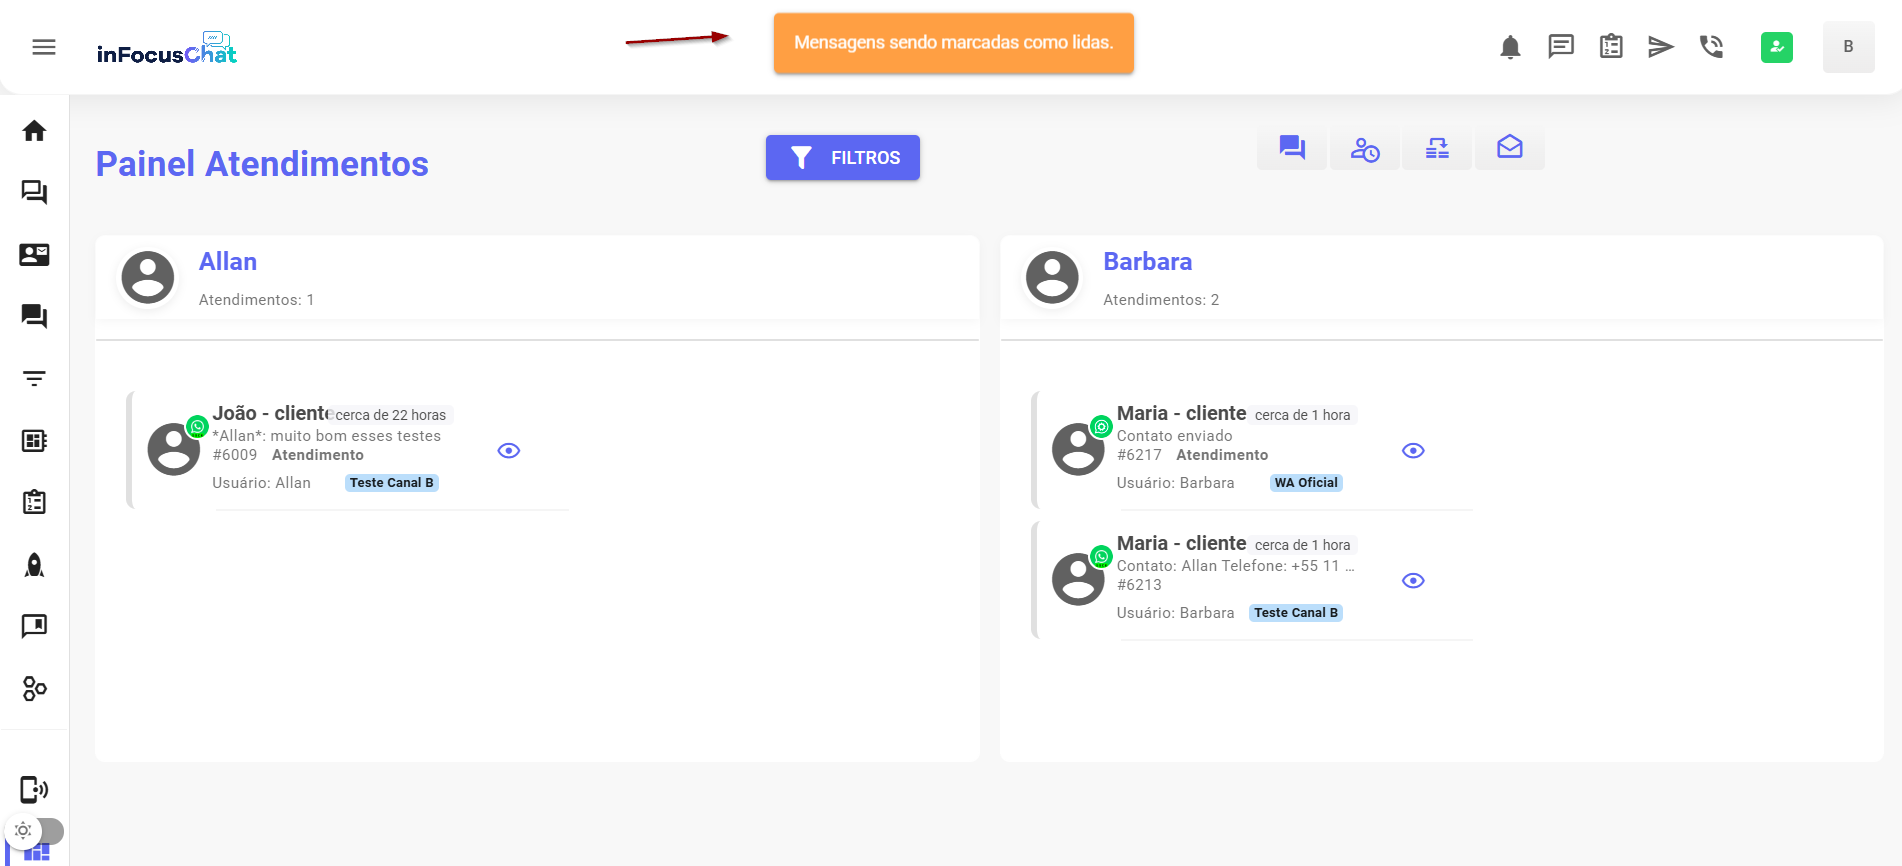Click the green user status button
Image resolution: width=1902 pixels, height=866 pixels.
(1776, 47)
